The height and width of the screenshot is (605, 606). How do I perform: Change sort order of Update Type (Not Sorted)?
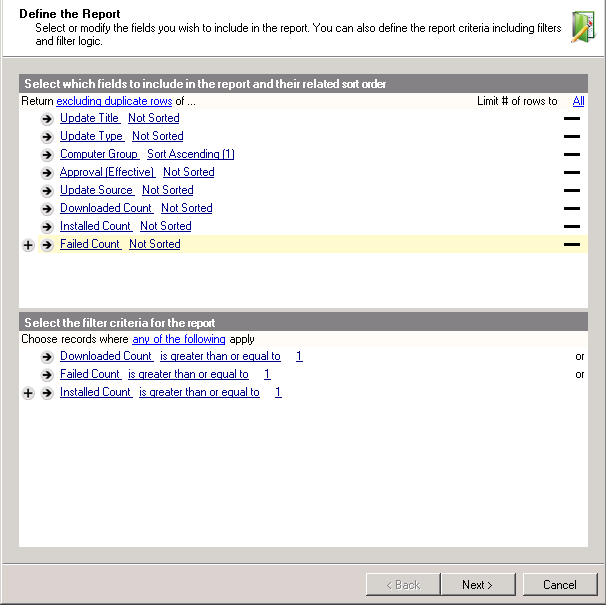158,136
